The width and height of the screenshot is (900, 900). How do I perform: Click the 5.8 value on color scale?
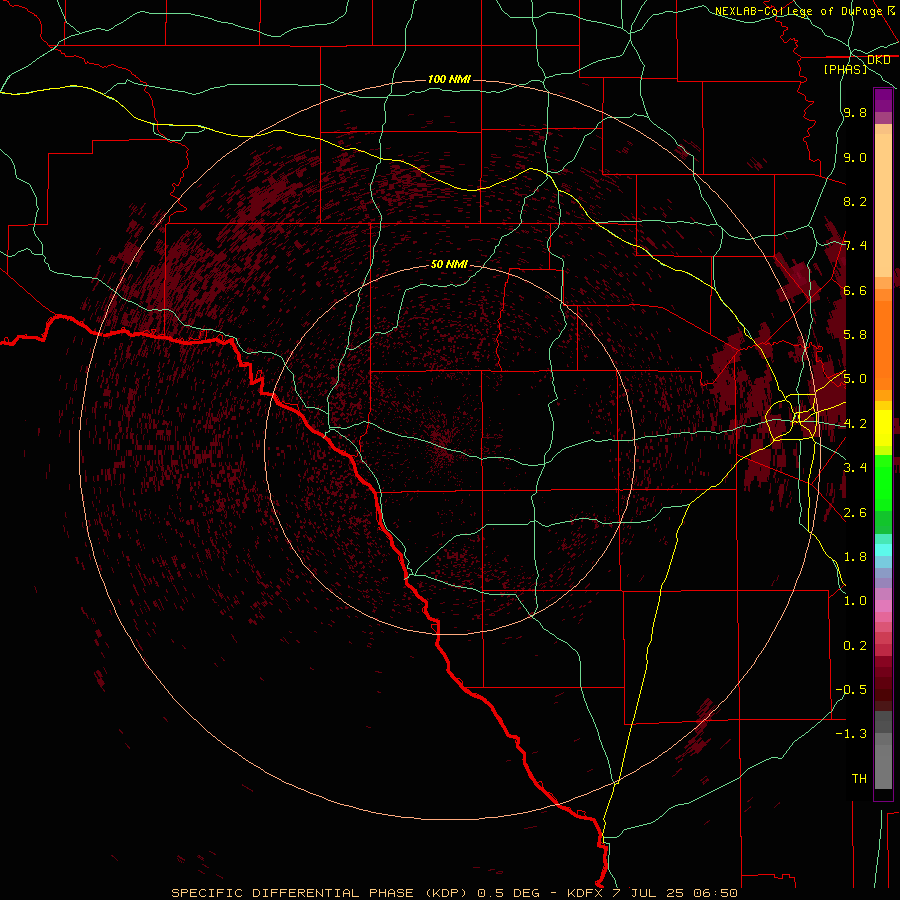pyautogui.click(x=855, y=335)
